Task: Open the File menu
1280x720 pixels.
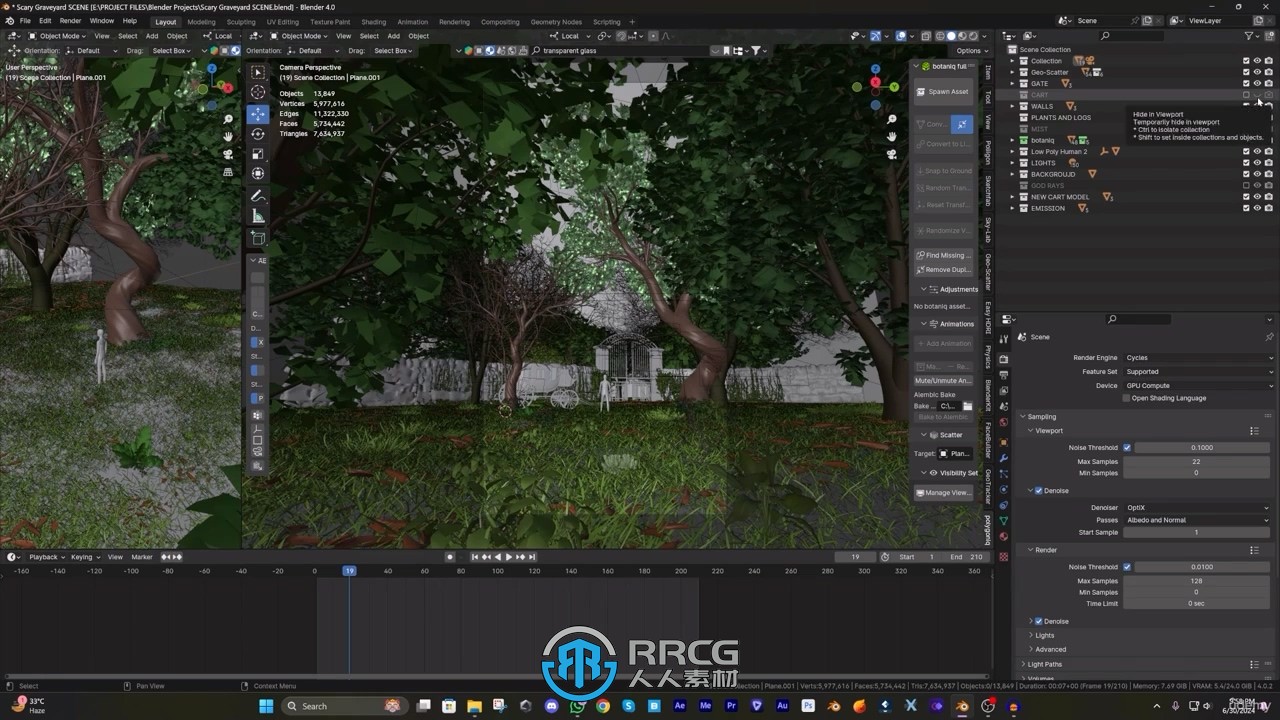Action: tap(25, 21)
